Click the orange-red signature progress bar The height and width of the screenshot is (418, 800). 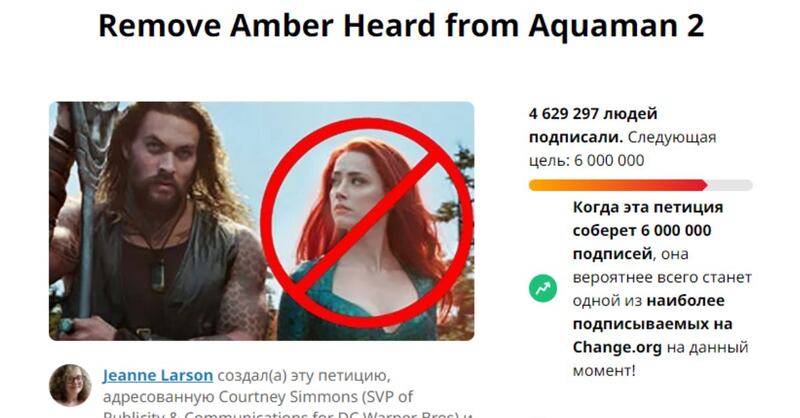[x=618, y=185]
